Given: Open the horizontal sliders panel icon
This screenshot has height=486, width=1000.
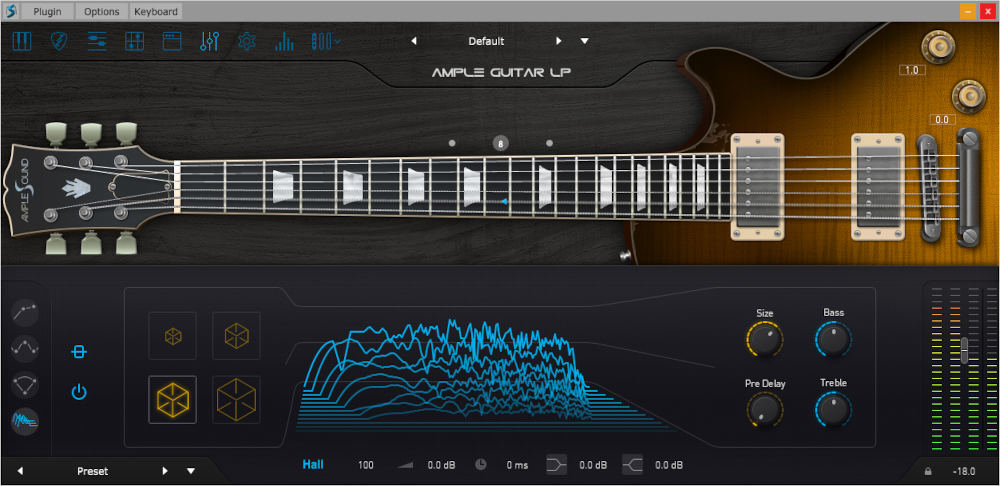Looking at the screenshot, I should pyautogui.click(x=97, y=41).
